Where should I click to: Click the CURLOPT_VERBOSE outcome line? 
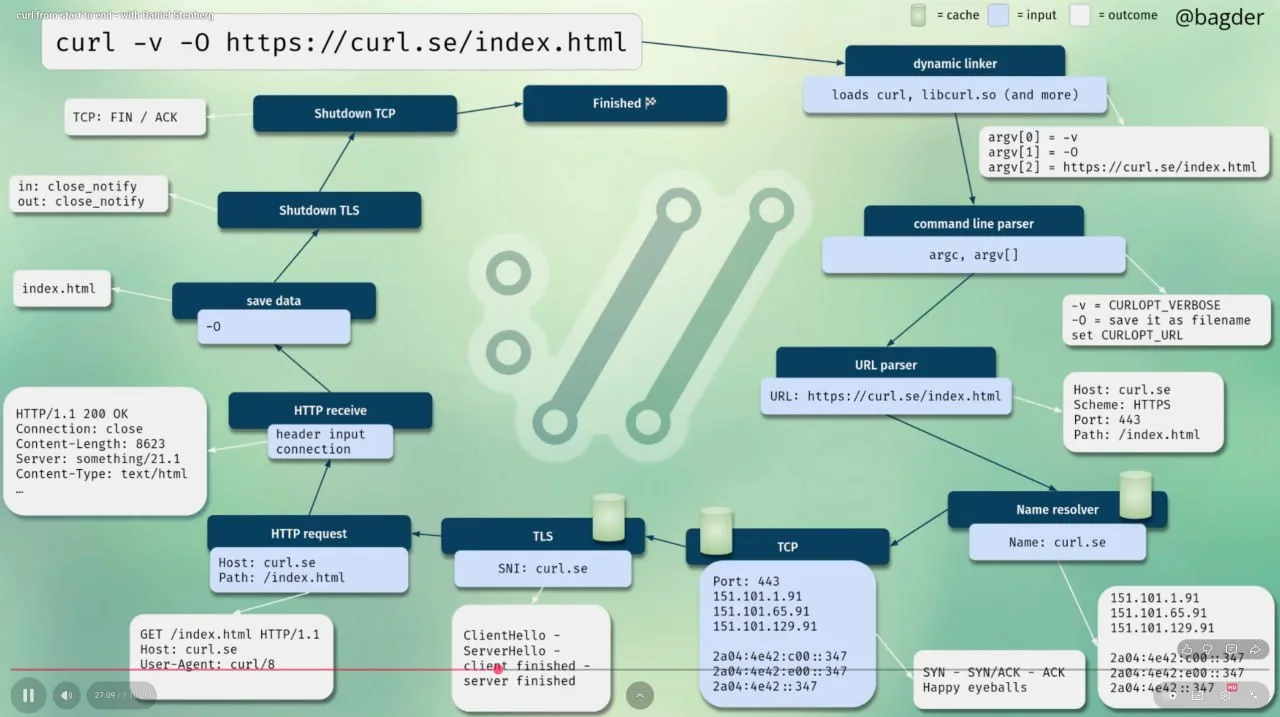[x=1146, y=305]
